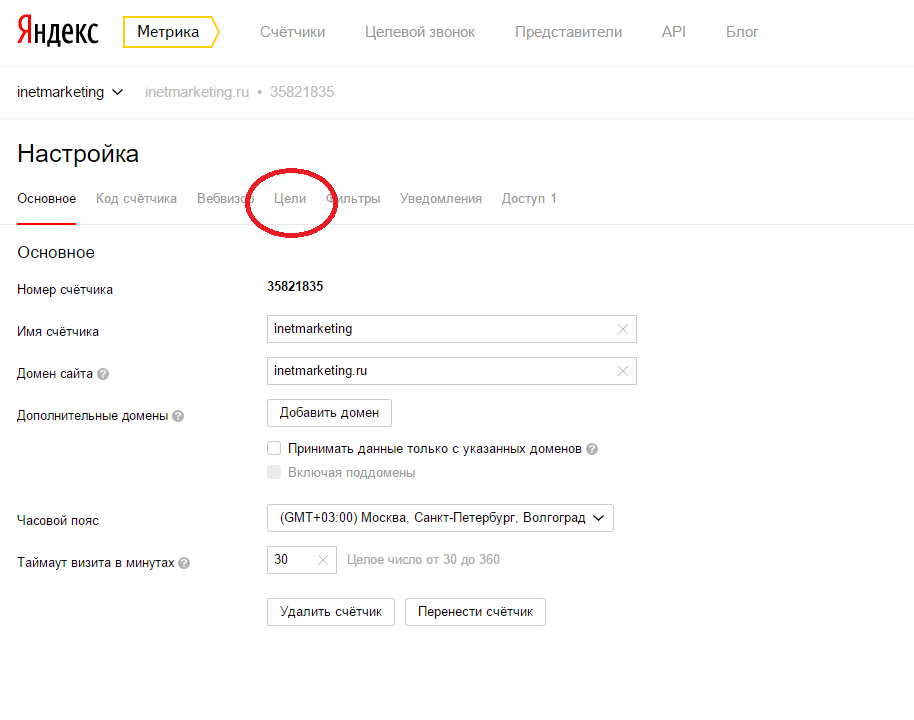Viewport: 914px width, 720px height.
Task: Go to Целевой звонок section
Action: click(420, 32)
